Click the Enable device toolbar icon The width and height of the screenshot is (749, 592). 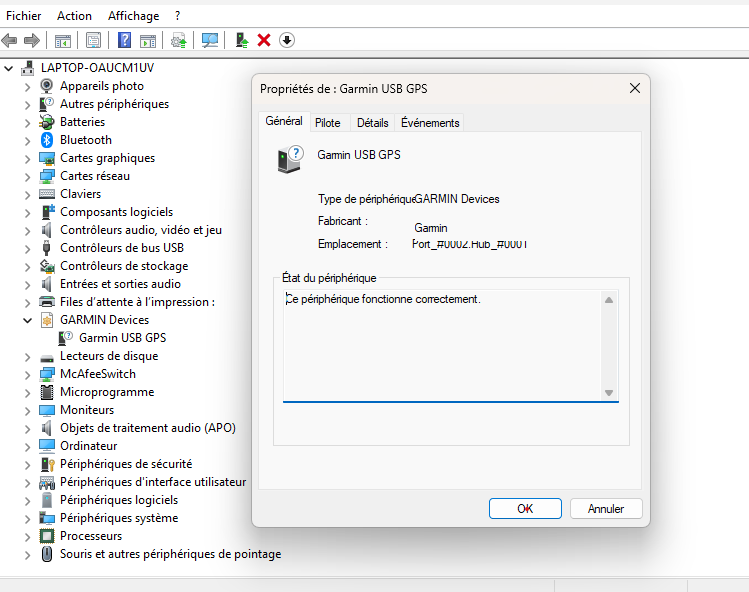tap(242, 40)
